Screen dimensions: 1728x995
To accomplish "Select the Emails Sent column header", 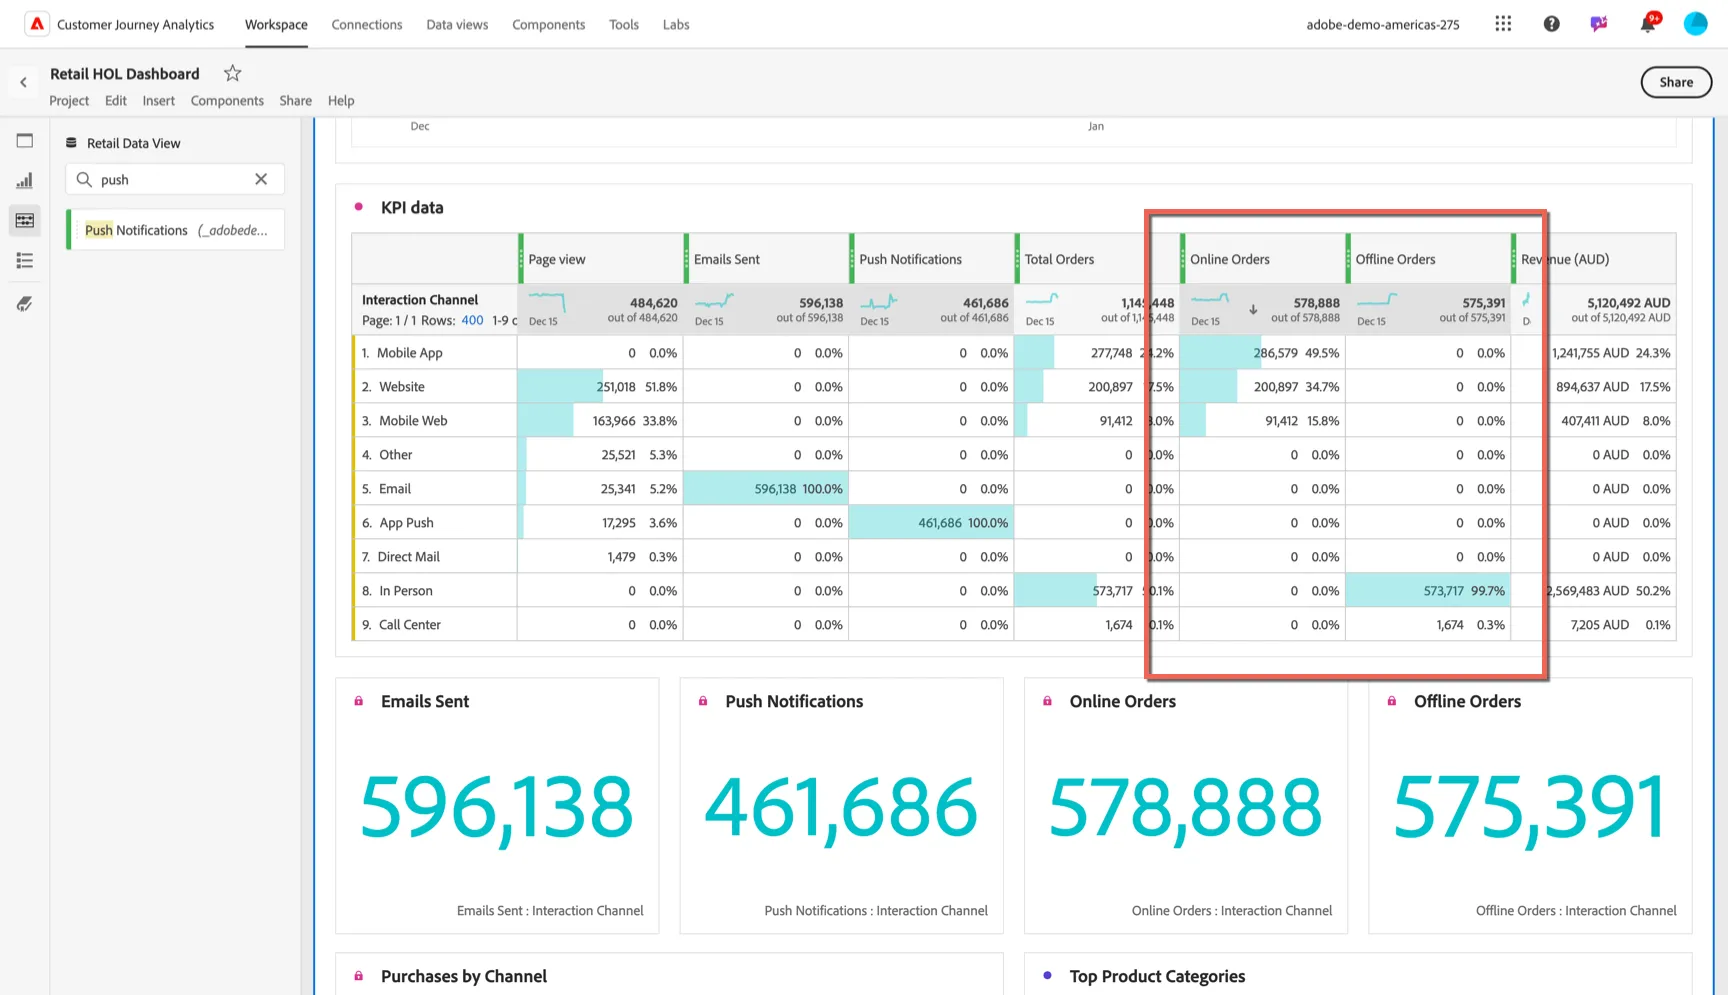I will 767,259.
